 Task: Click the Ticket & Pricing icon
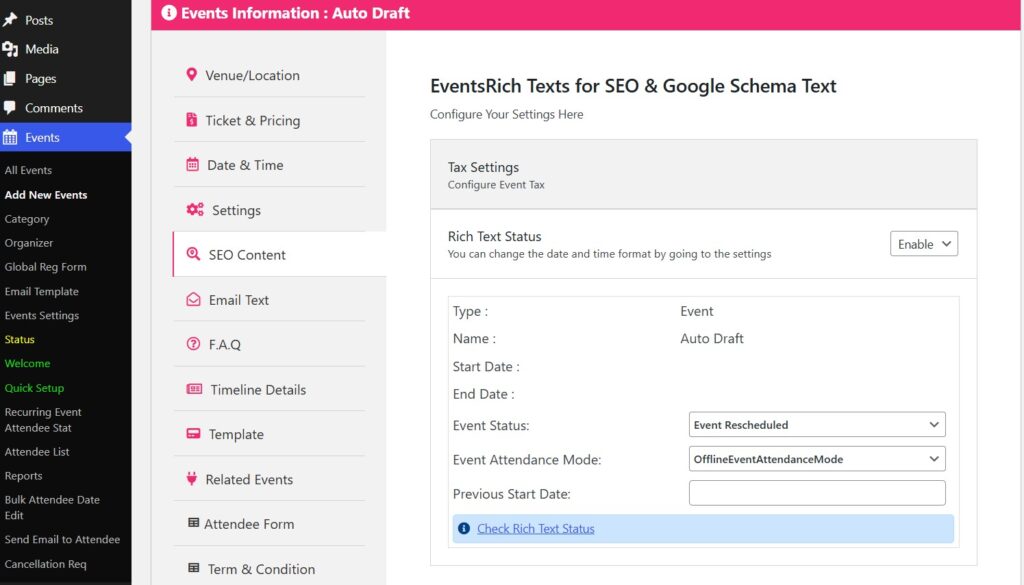click(191, 119)
